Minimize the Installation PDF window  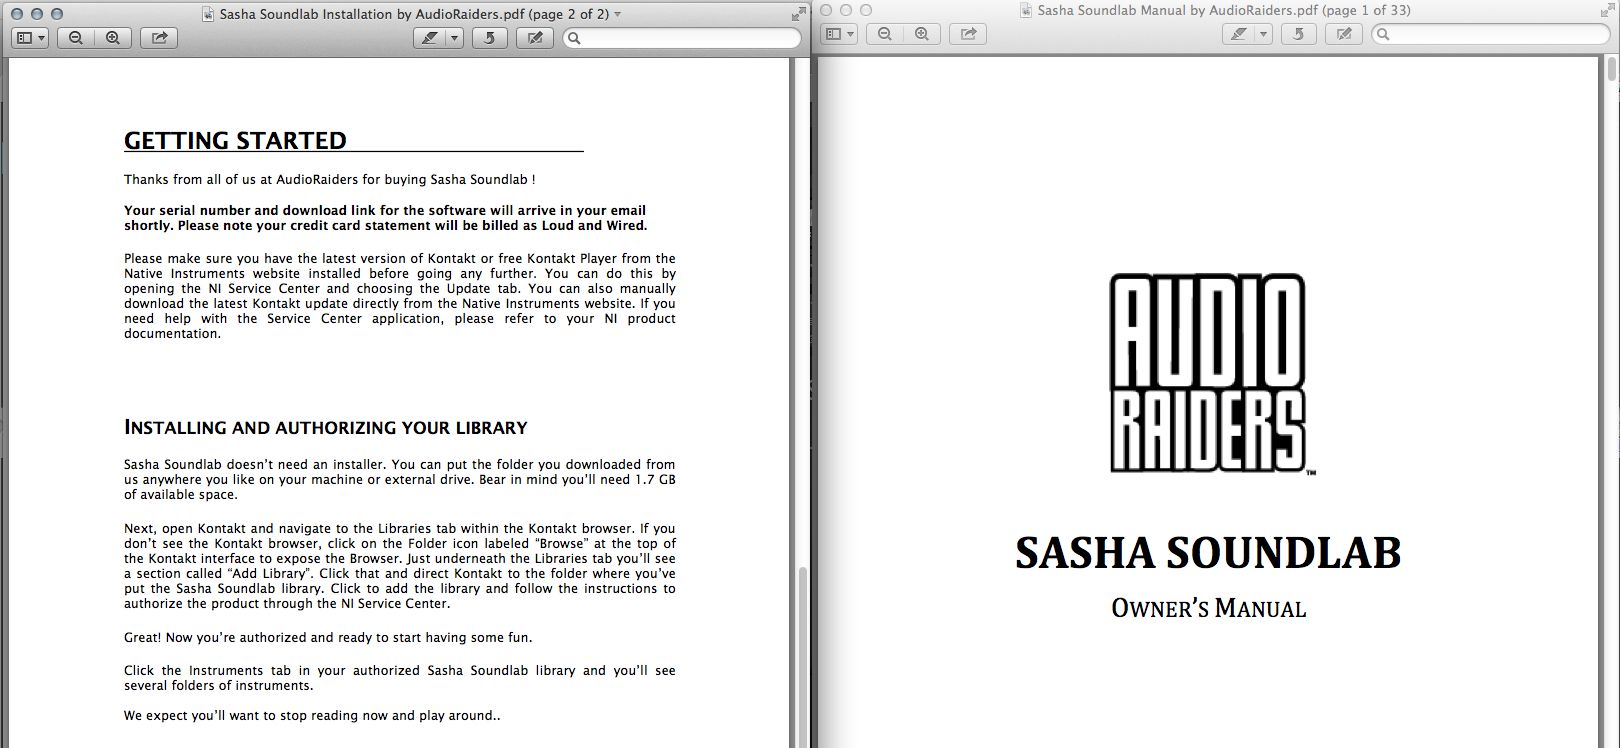click(38, 14)
